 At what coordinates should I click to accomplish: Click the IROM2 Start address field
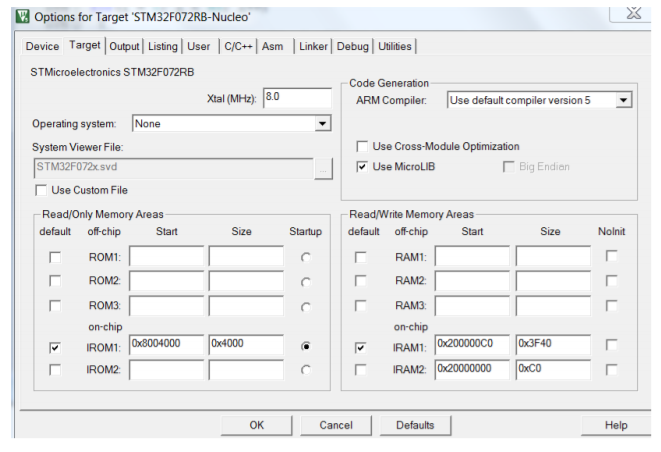click(167, 370)
